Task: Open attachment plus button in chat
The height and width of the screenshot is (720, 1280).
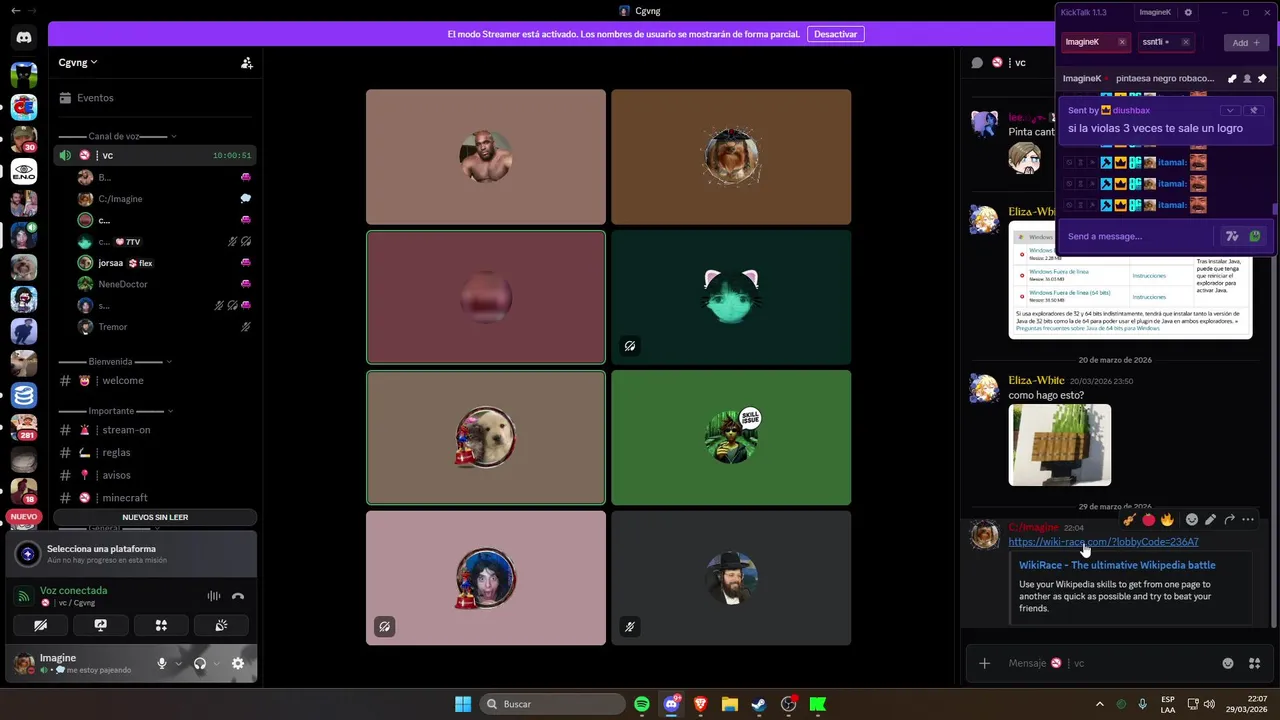Action: 985,663
